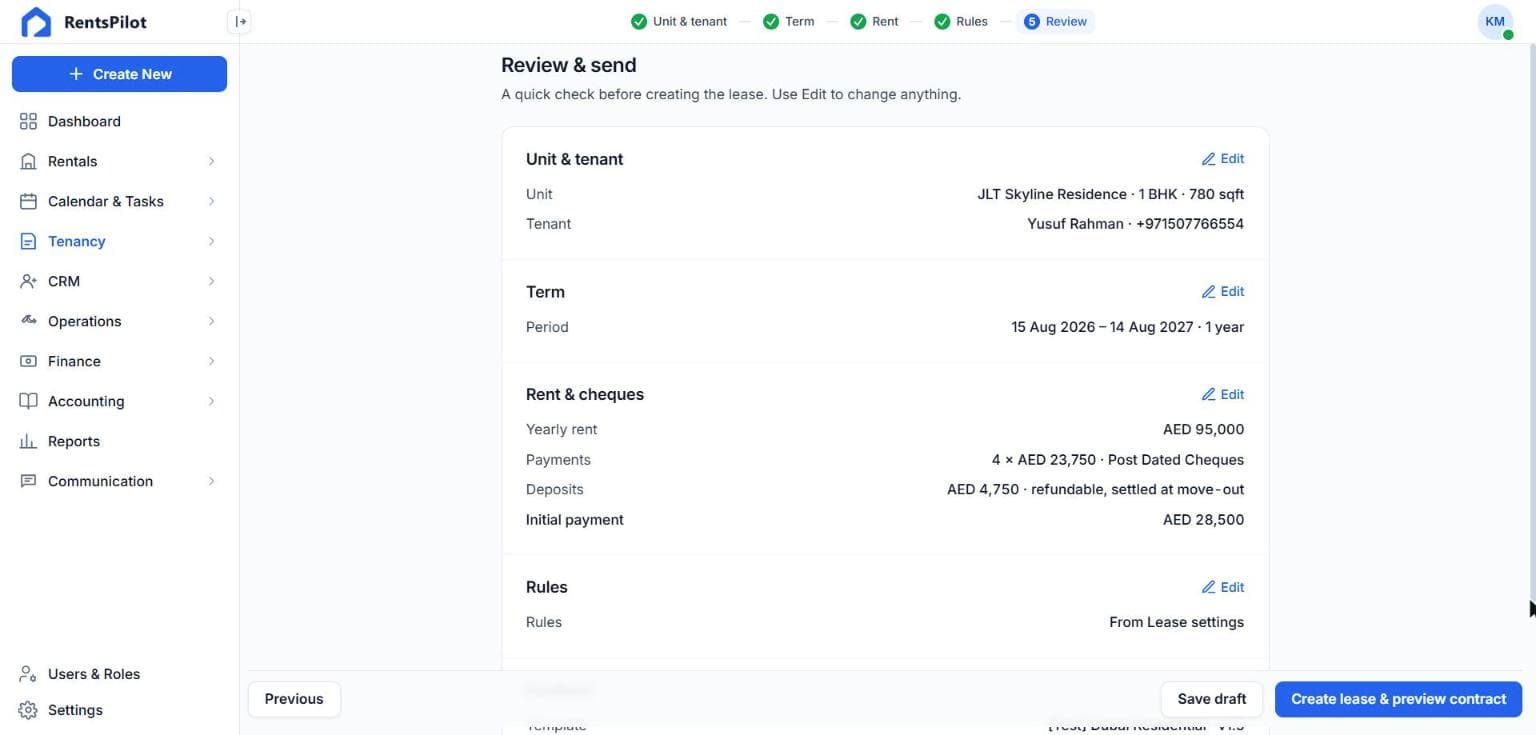The image size is (1536, 735).
Task: Select the Review step indicator
Action: pyautogui.click(x=1056, y=21)
